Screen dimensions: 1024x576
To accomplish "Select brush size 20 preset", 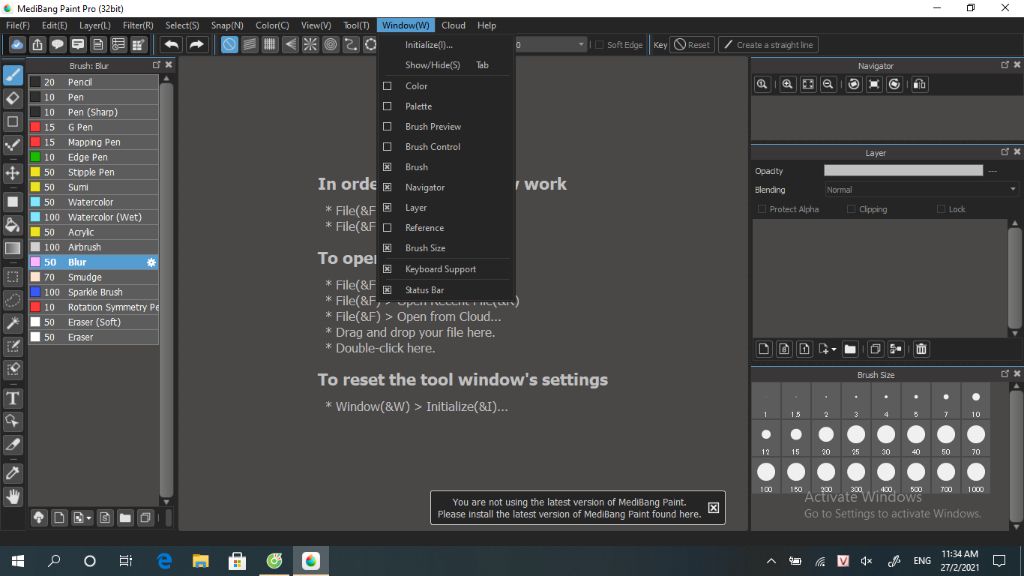I will 825,439.
